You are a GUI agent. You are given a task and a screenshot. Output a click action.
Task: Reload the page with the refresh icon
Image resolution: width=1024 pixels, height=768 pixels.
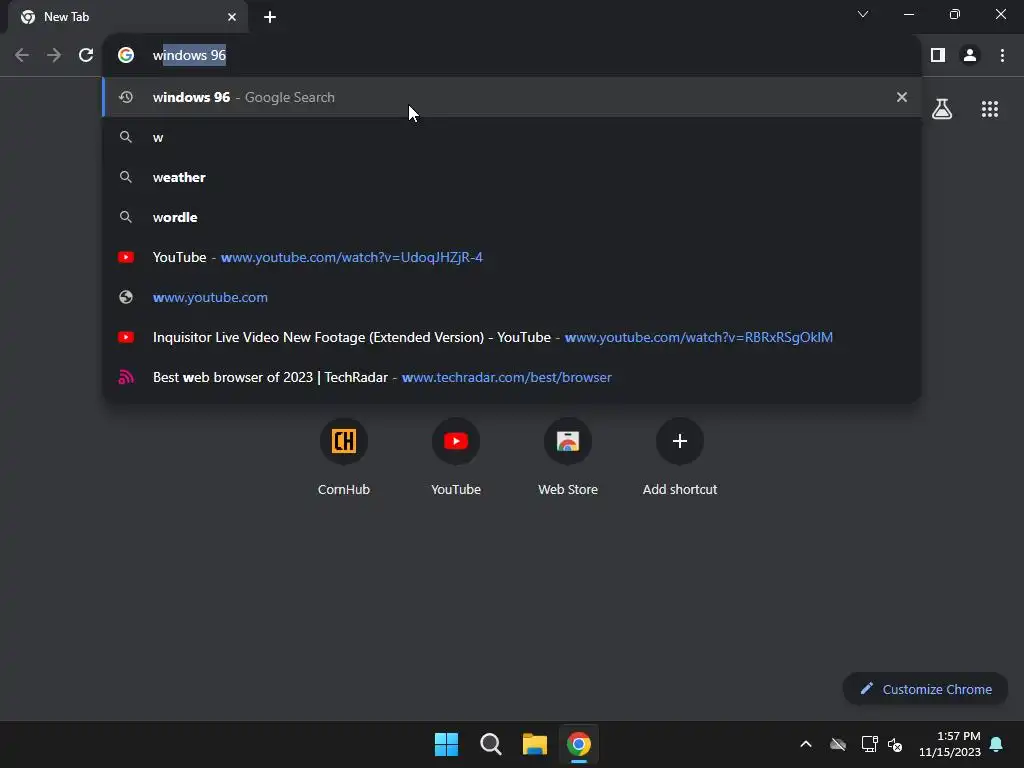tap(86, 56)
